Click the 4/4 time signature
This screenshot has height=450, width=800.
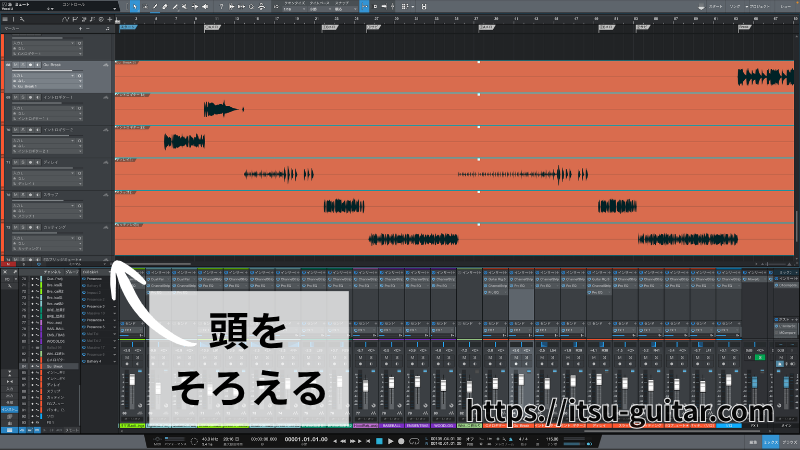click(x=523, y=439)
